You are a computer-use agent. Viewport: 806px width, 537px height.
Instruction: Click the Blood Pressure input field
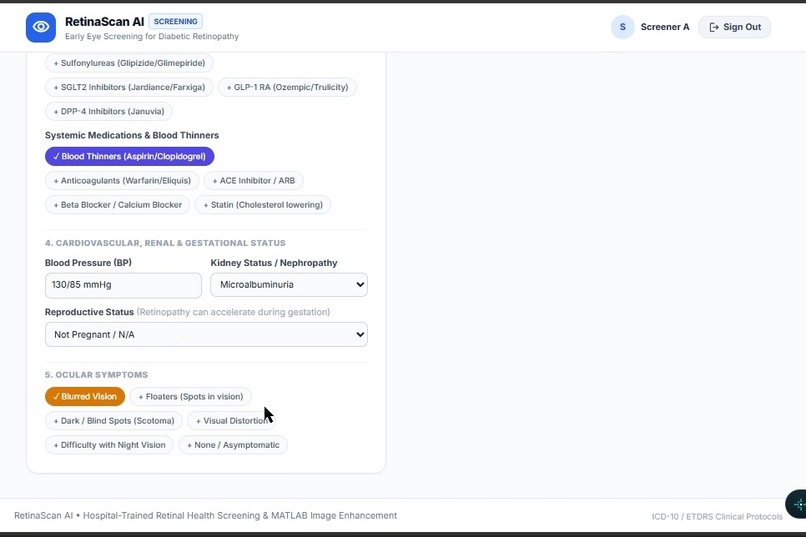[x=123, y=285]
